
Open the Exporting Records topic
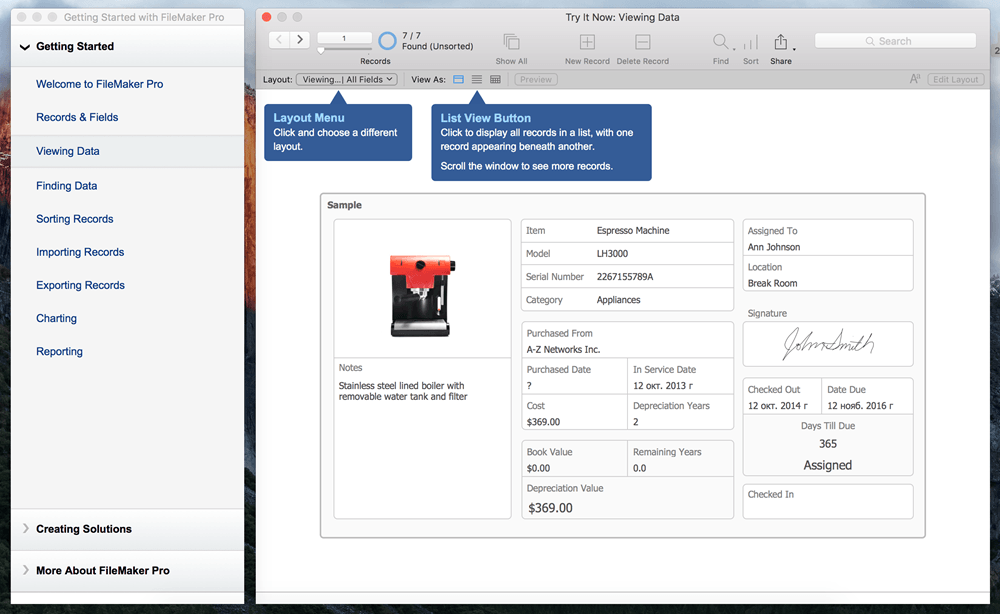click(80, 285)
